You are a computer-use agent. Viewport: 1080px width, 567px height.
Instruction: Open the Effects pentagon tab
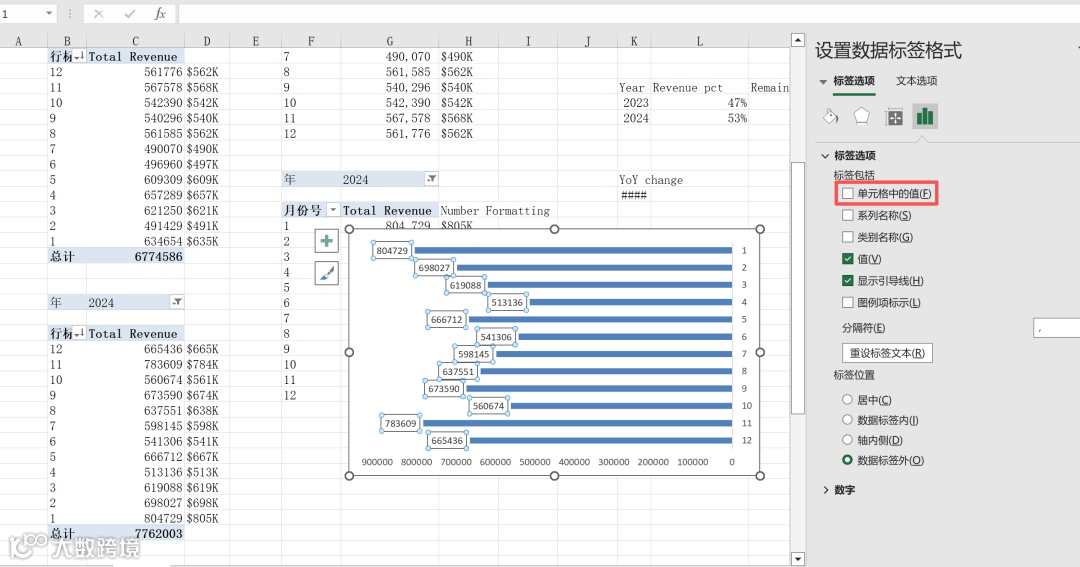point(862,116)
